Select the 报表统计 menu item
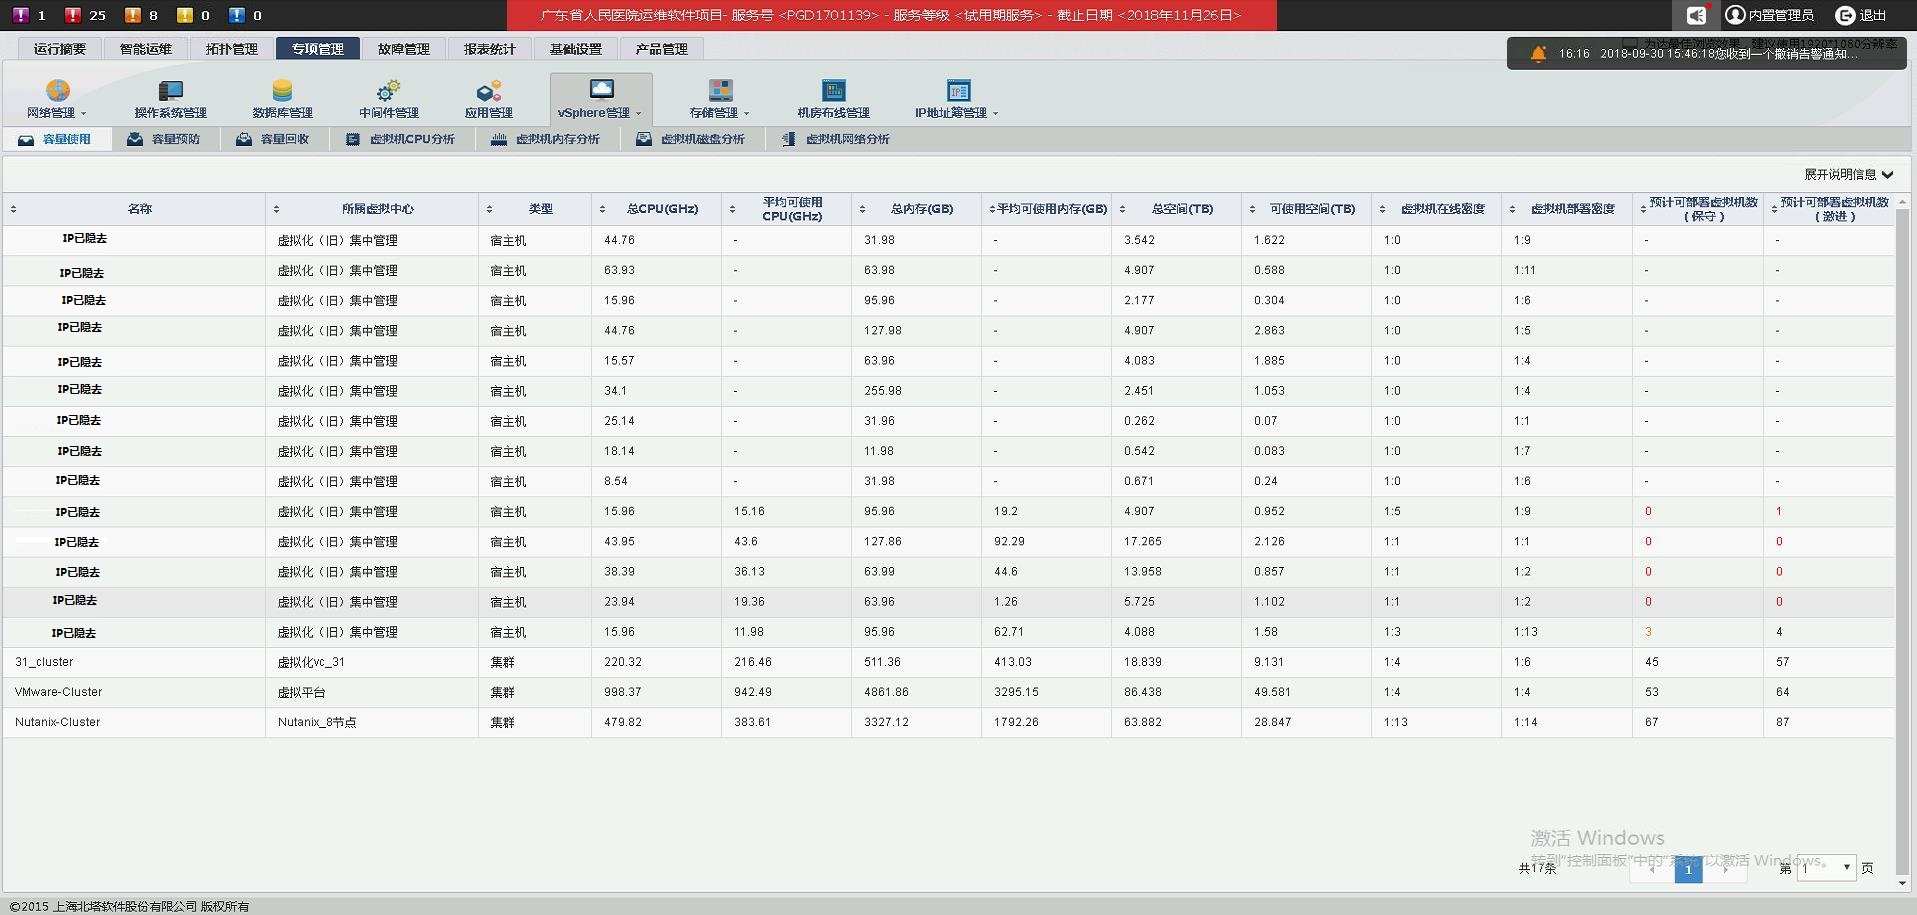The image size is (1917, 915). point(490,48)
